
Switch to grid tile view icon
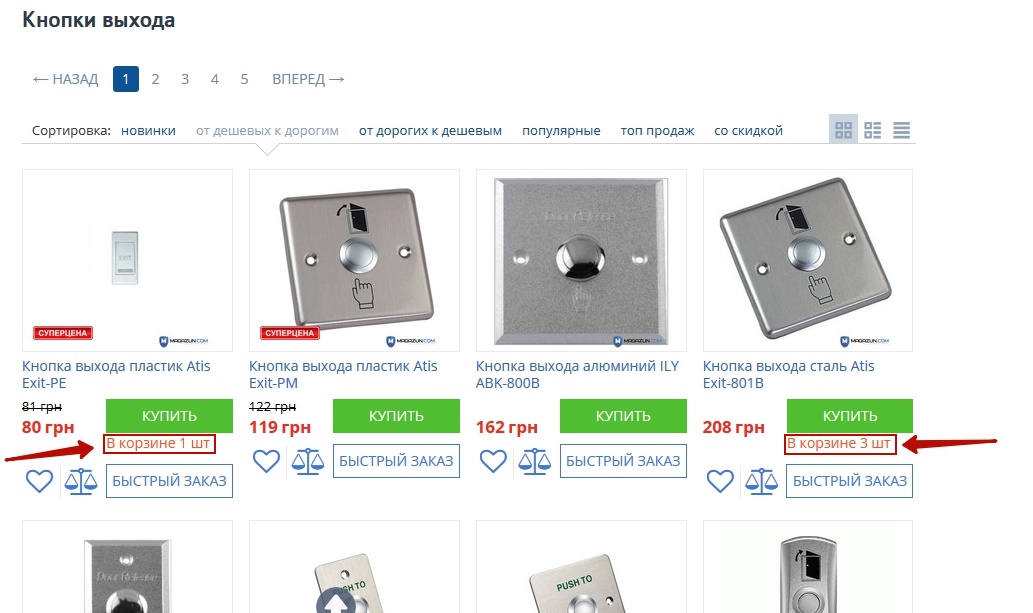(x=843, y=130)
